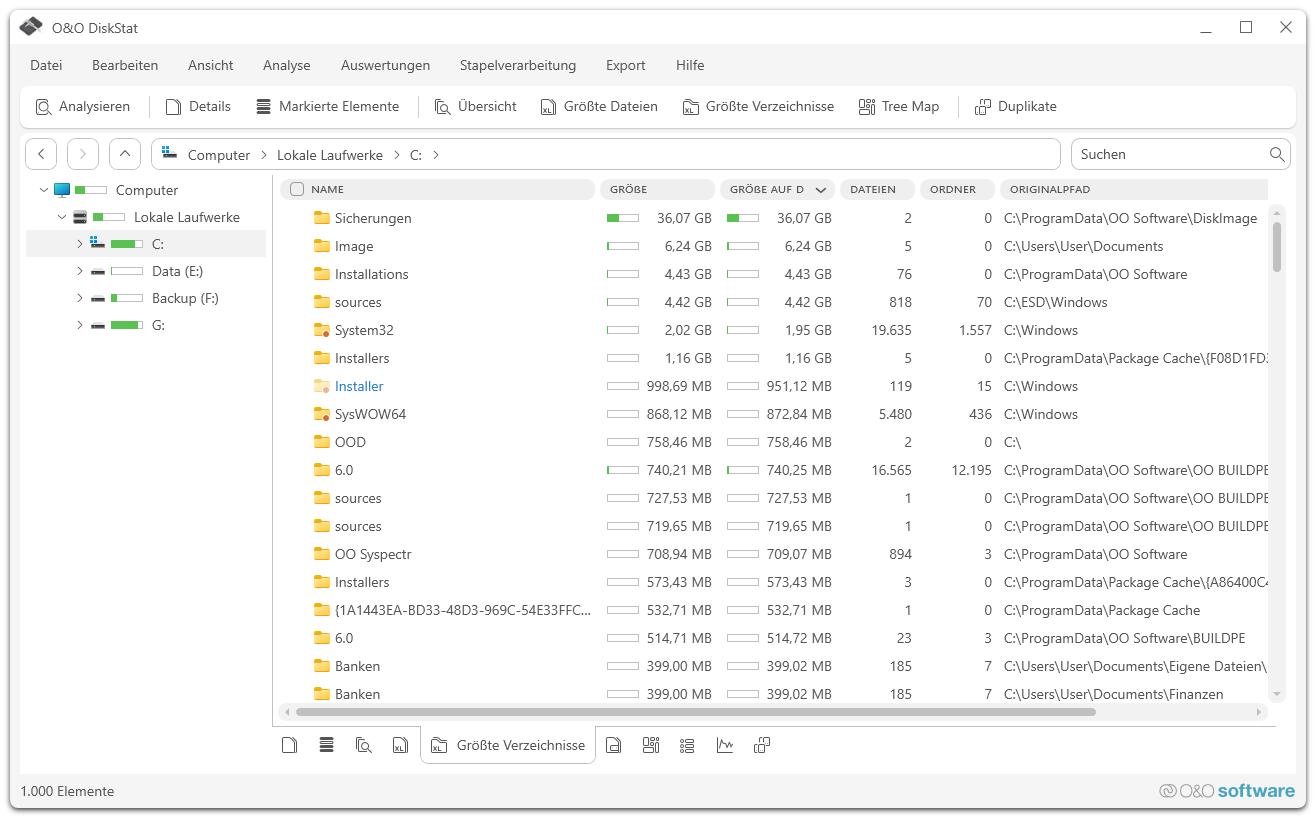The image size is (1316, 818).
Task: Go forward with the right arrow button
Action: tap(83, 154)
